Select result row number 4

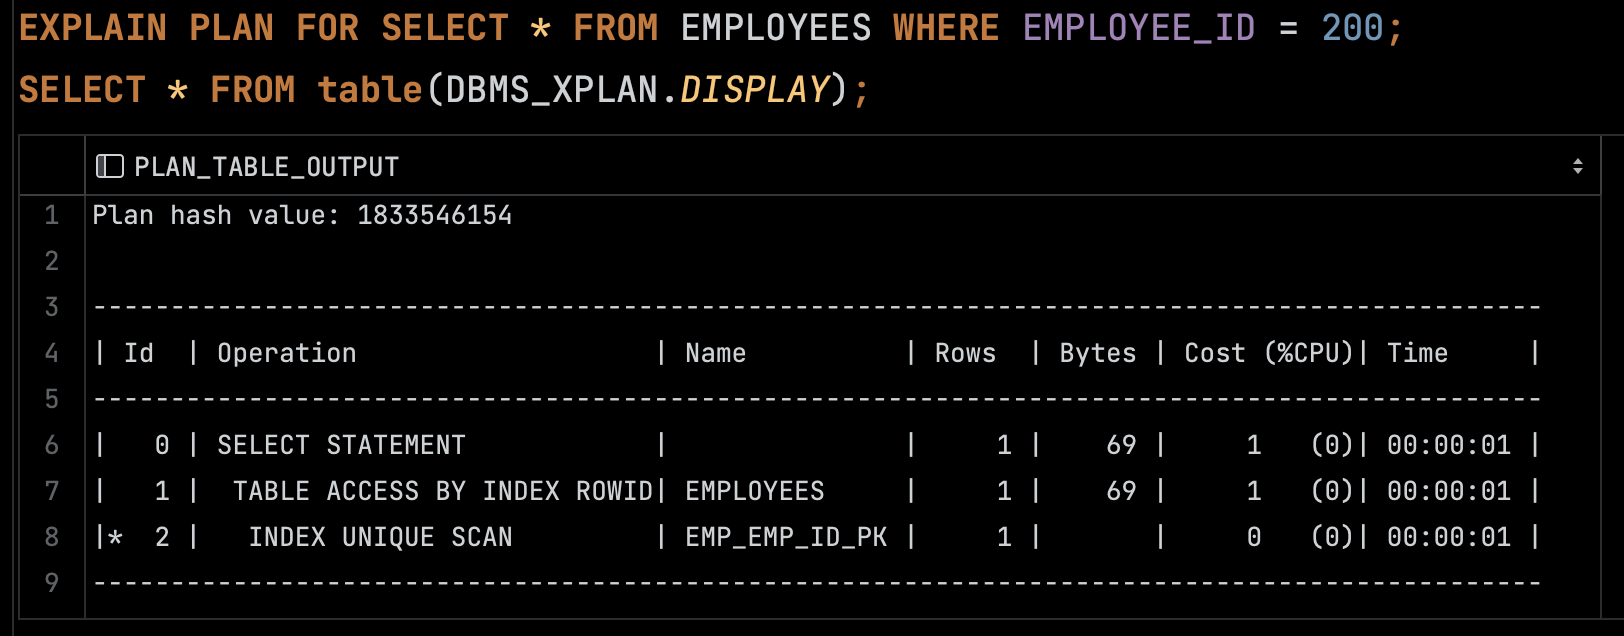[x=52, y=353]
